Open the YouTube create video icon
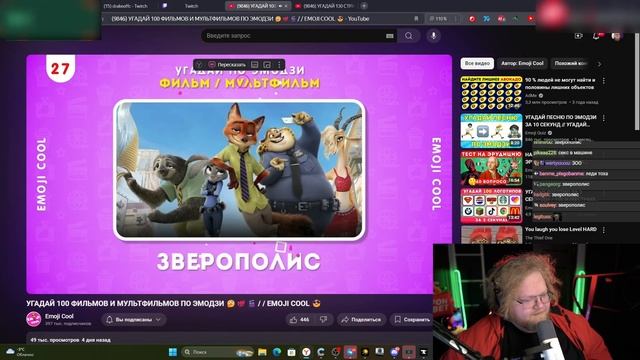The width and height of the screenshot is (640, 360). click(578, 36)
